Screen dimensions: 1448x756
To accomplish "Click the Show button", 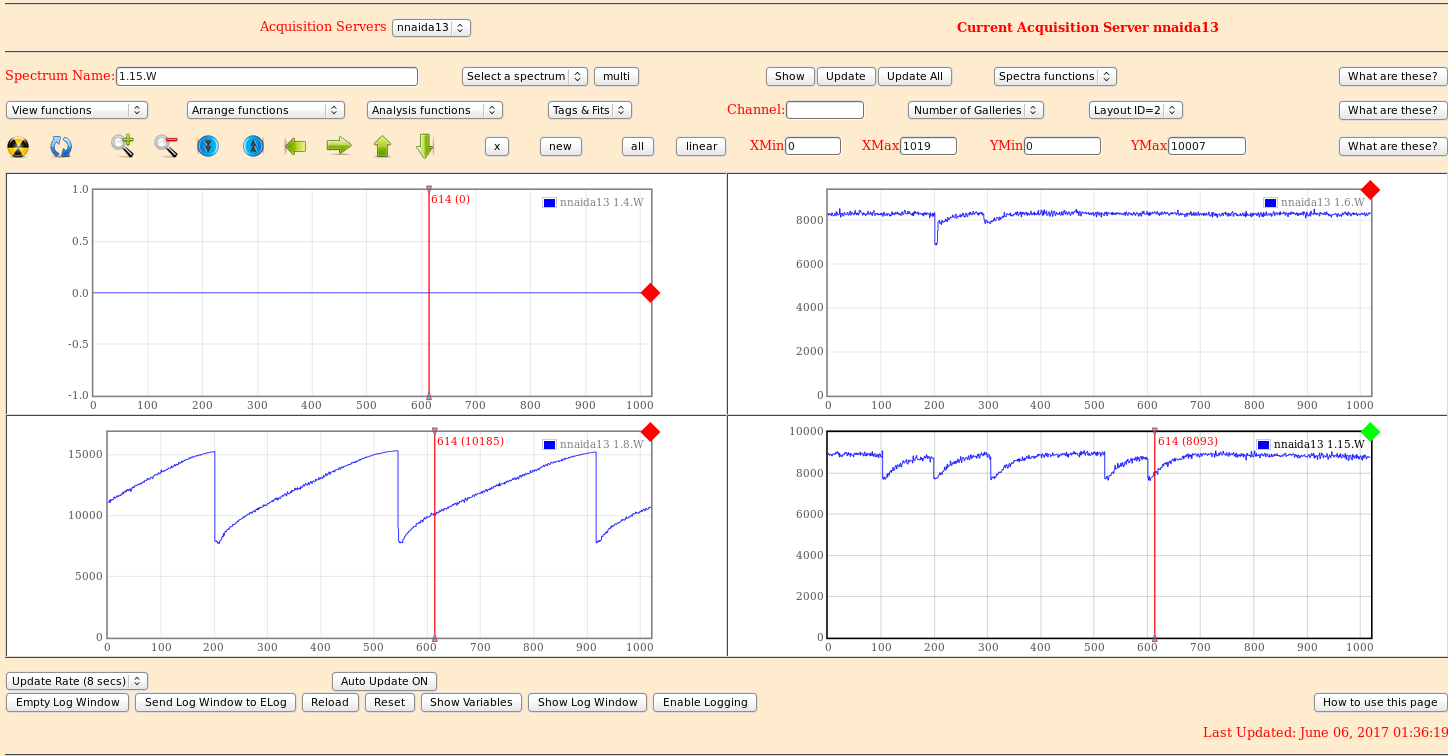I will [790, 76].
